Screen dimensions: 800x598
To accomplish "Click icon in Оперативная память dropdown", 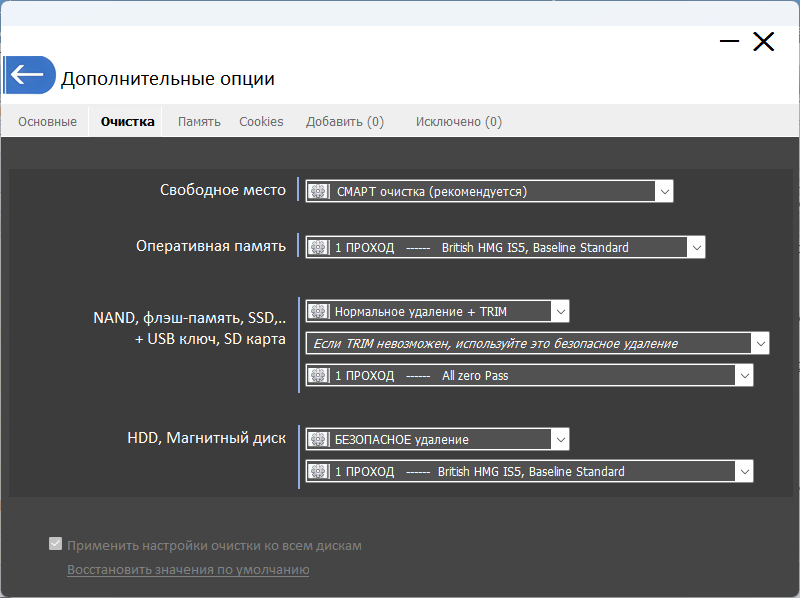I will point(319,247).
